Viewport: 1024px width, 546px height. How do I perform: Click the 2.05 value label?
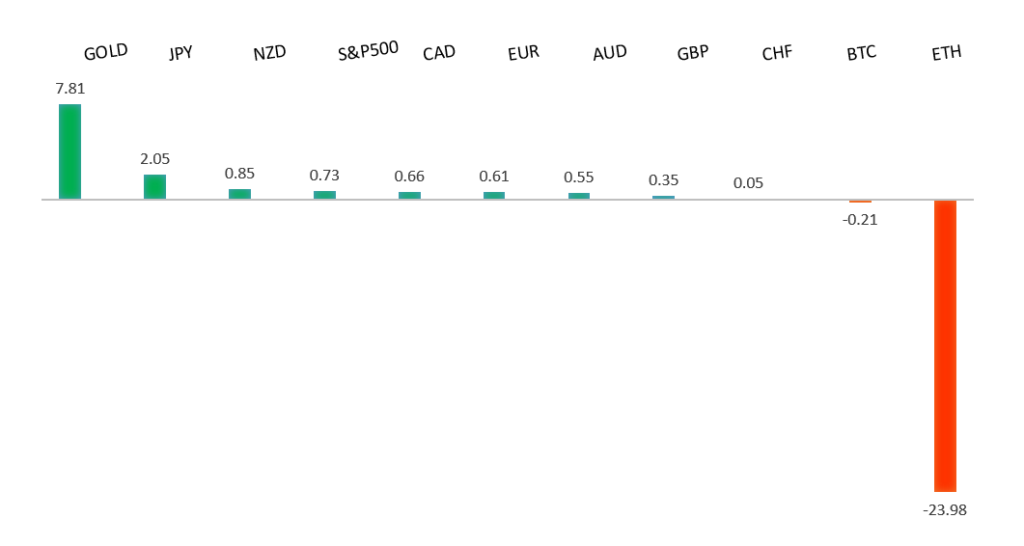[x=155, y=159]
